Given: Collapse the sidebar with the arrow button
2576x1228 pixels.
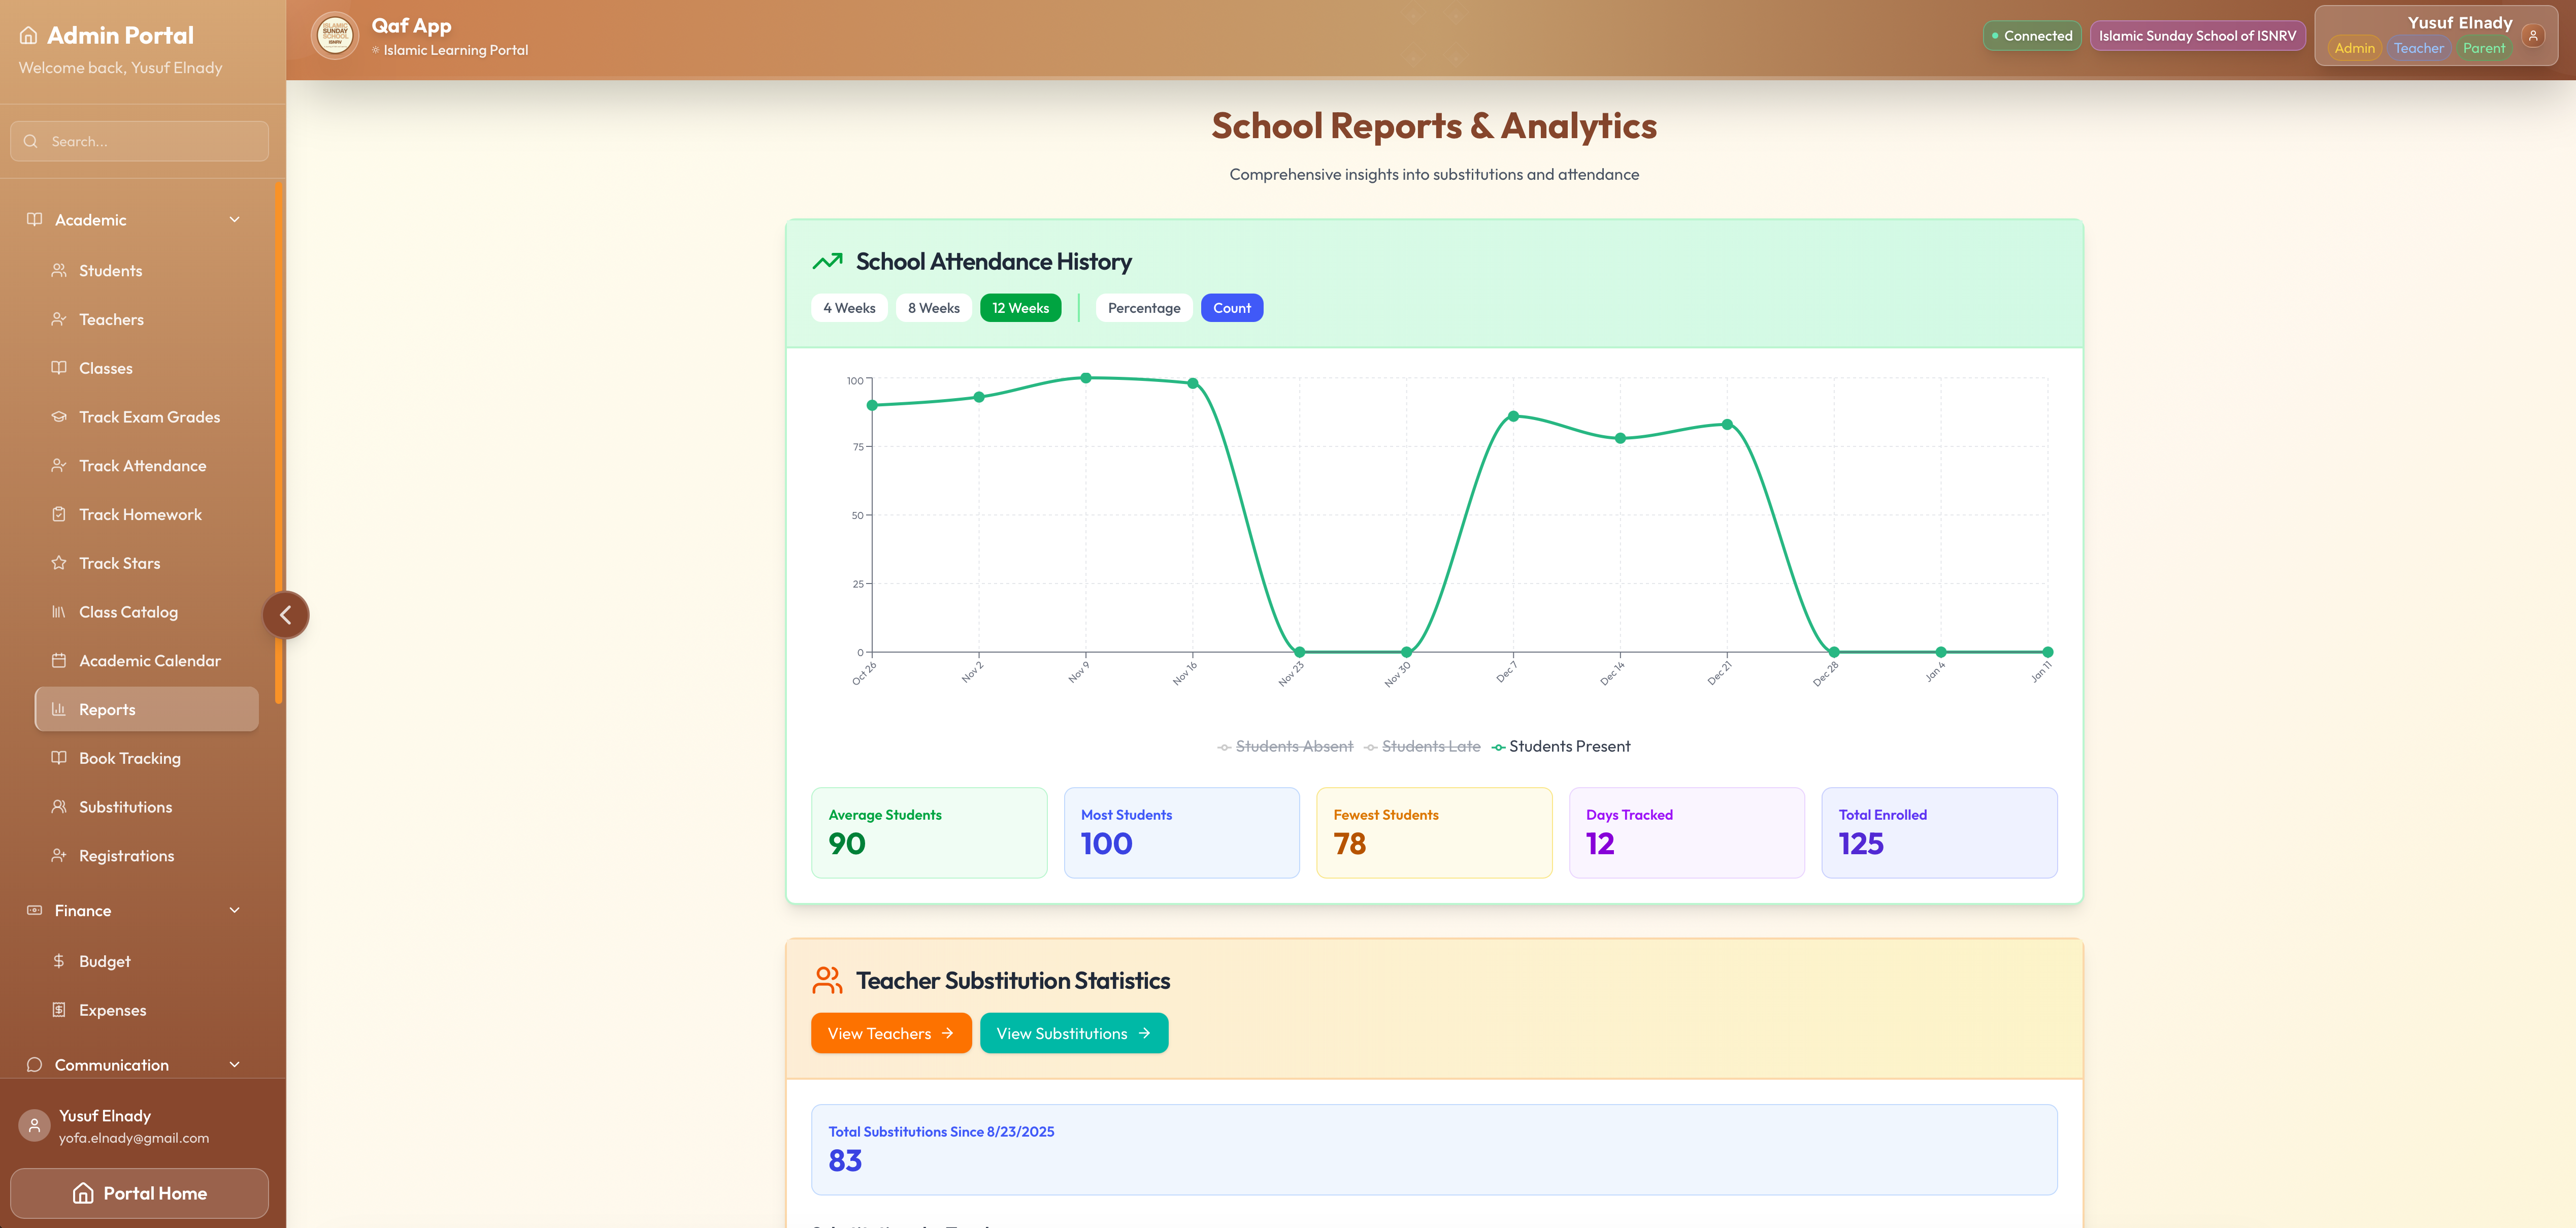Looking at the screenshot, I should pyautogui.click(x=286, y=614).
